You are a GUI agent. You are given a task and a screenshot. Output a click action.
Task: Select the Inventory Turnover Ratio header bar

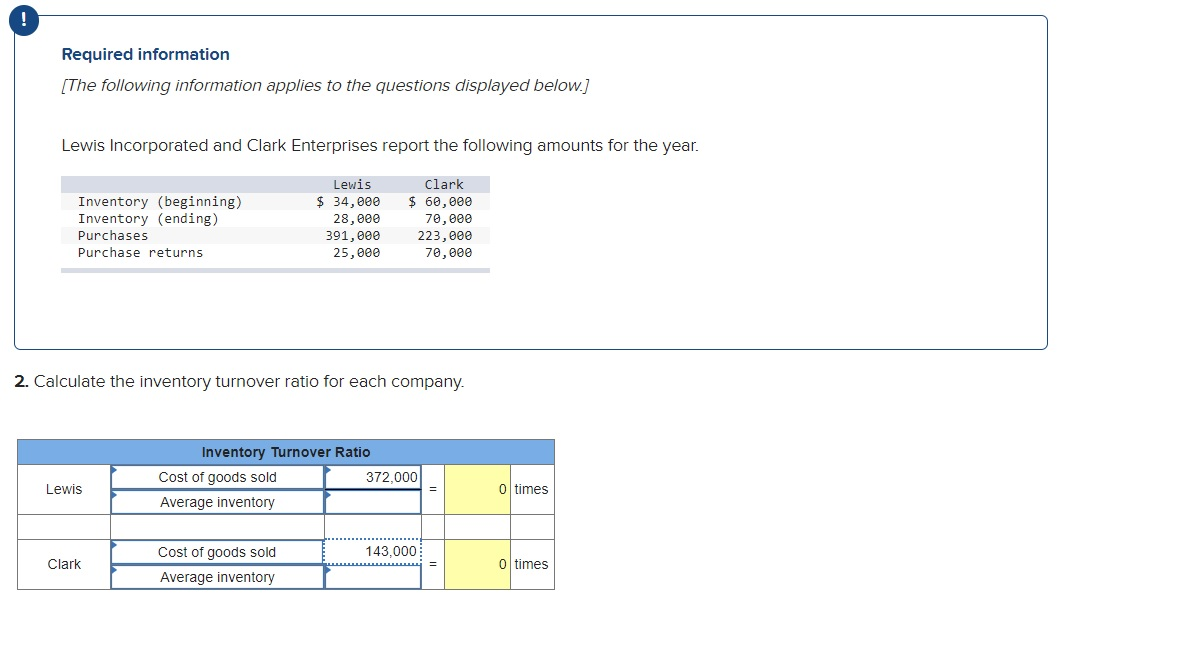pos(286,452)
